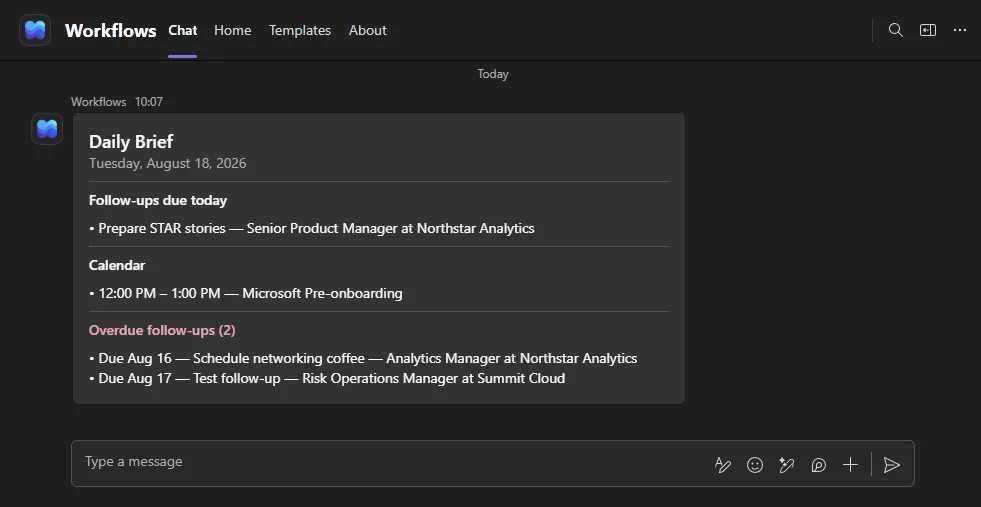The width and height of the screenshot is (981, 507).
Task: Open the loop/chat bubble icon in compose bar
Action: (x=818, y=464)
